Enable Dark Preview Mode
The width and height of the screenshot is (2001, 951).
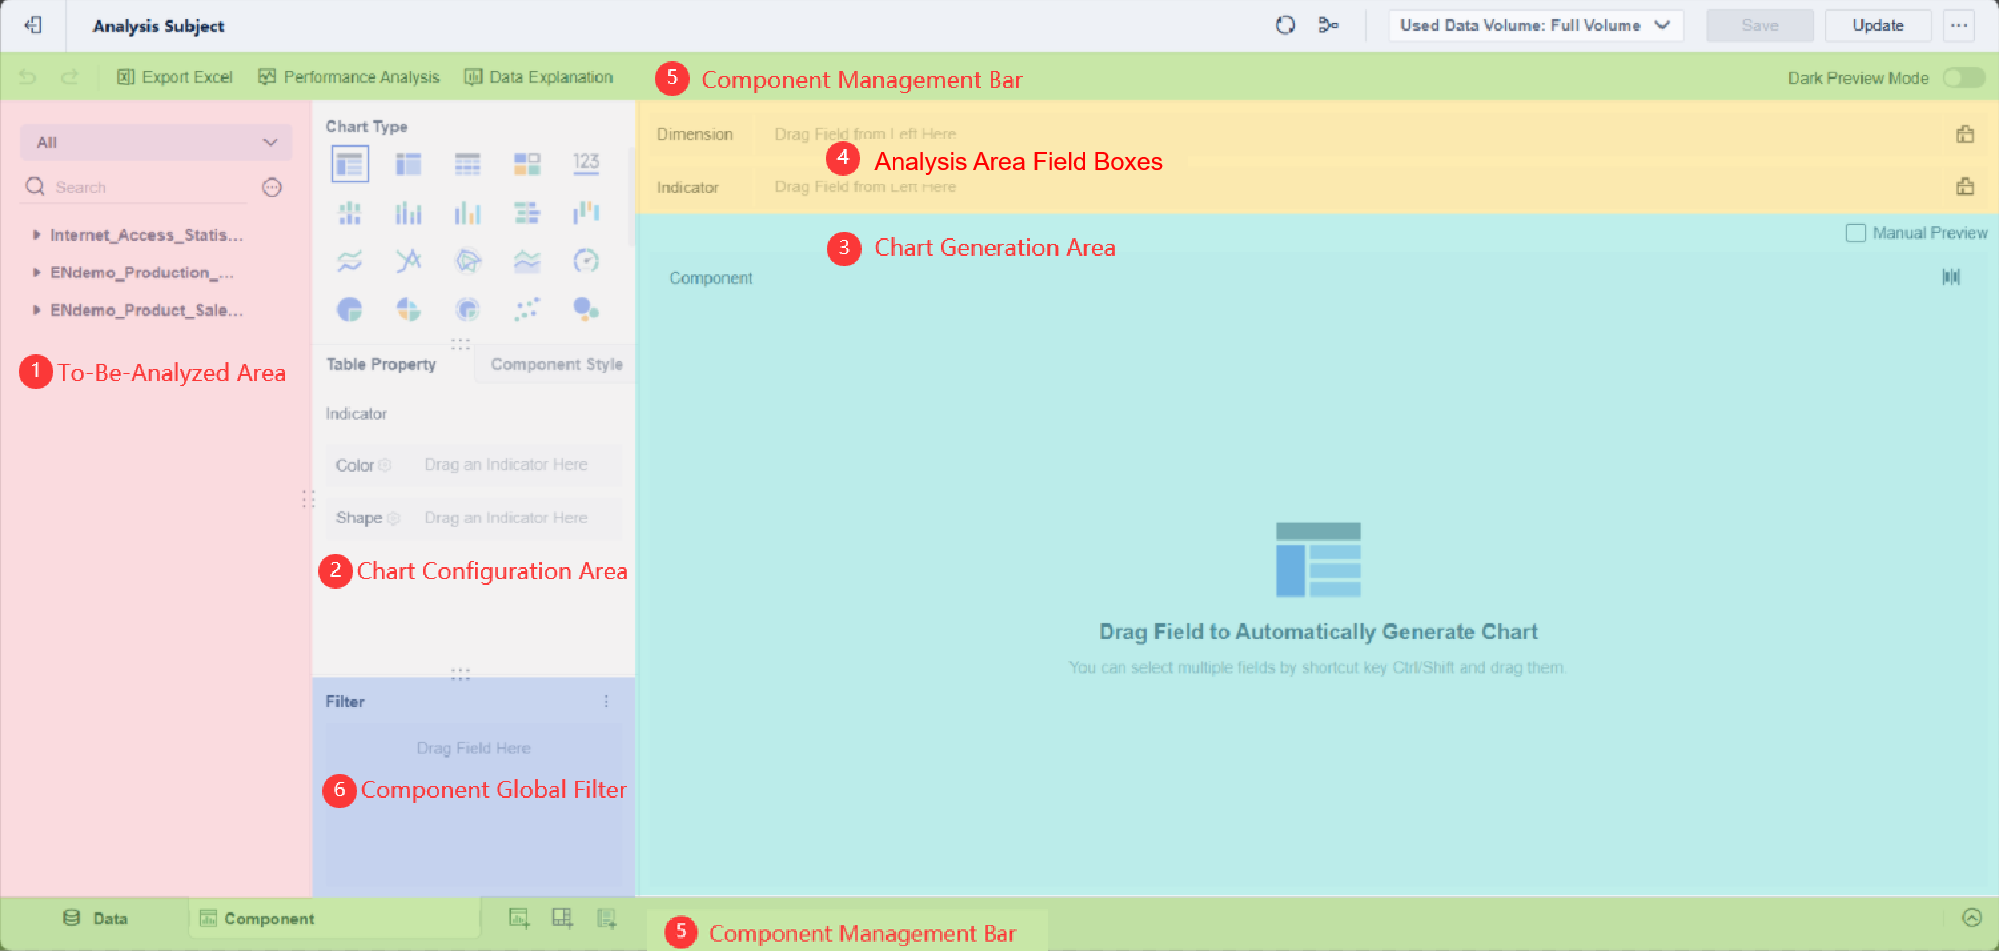(1962, 77)
